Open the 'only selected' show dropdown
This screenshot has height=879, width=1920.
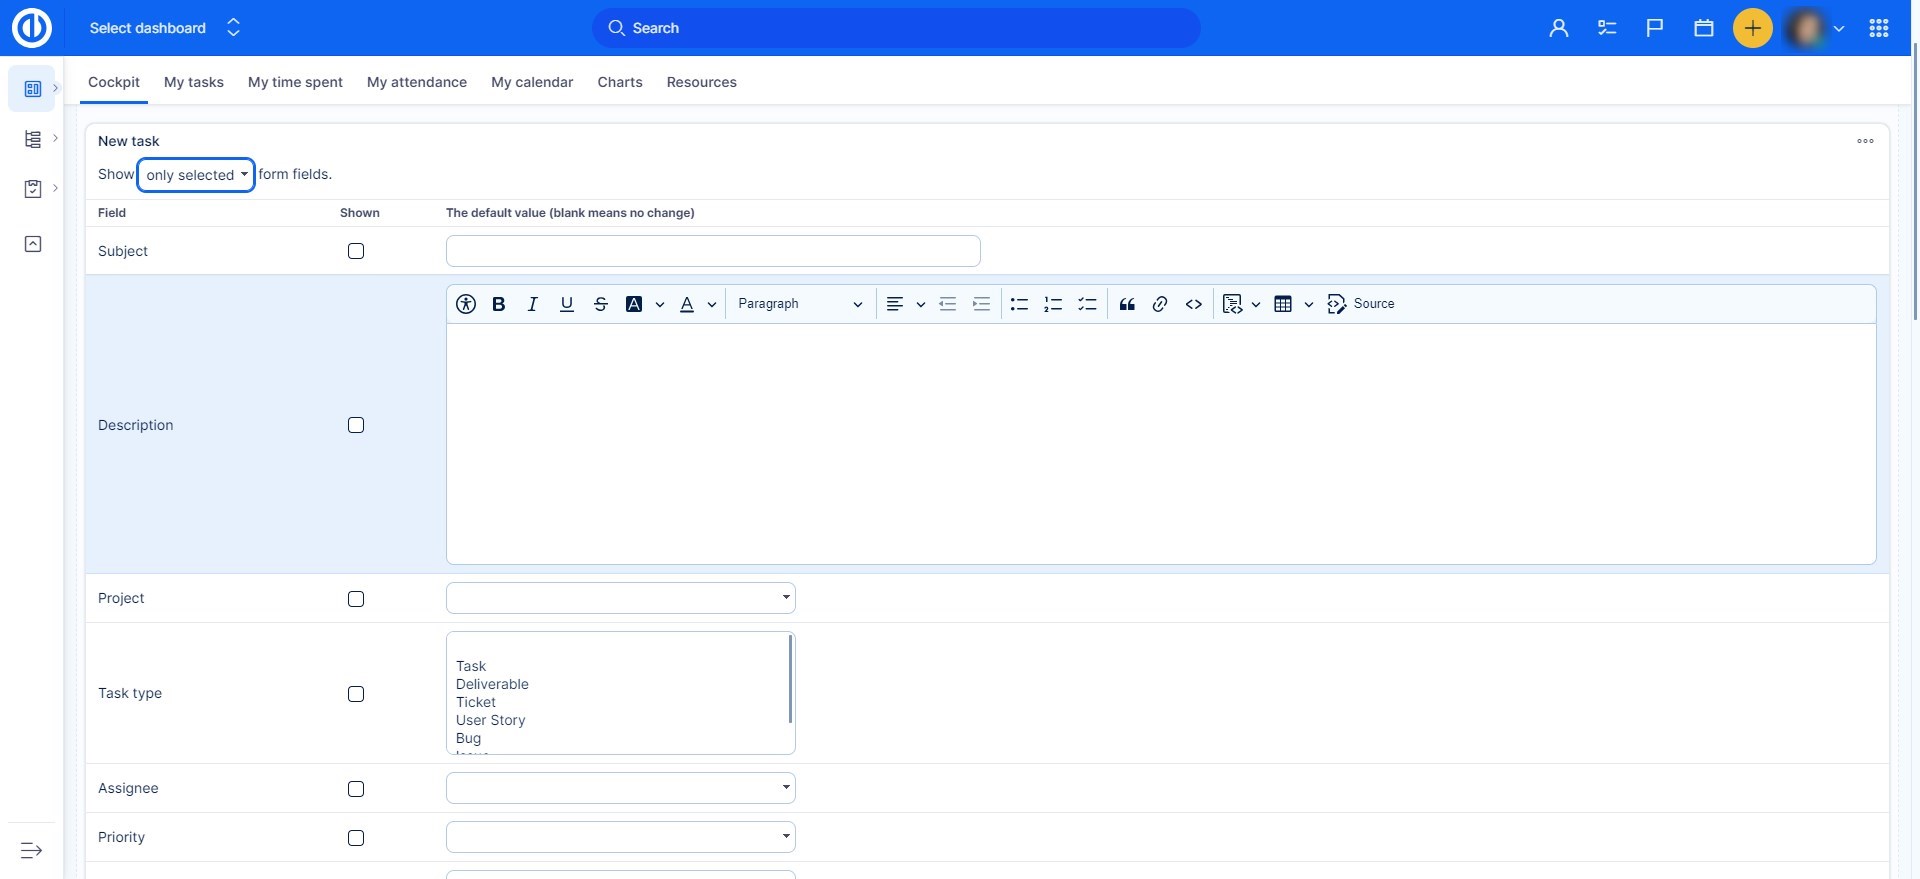coord(196,175)
